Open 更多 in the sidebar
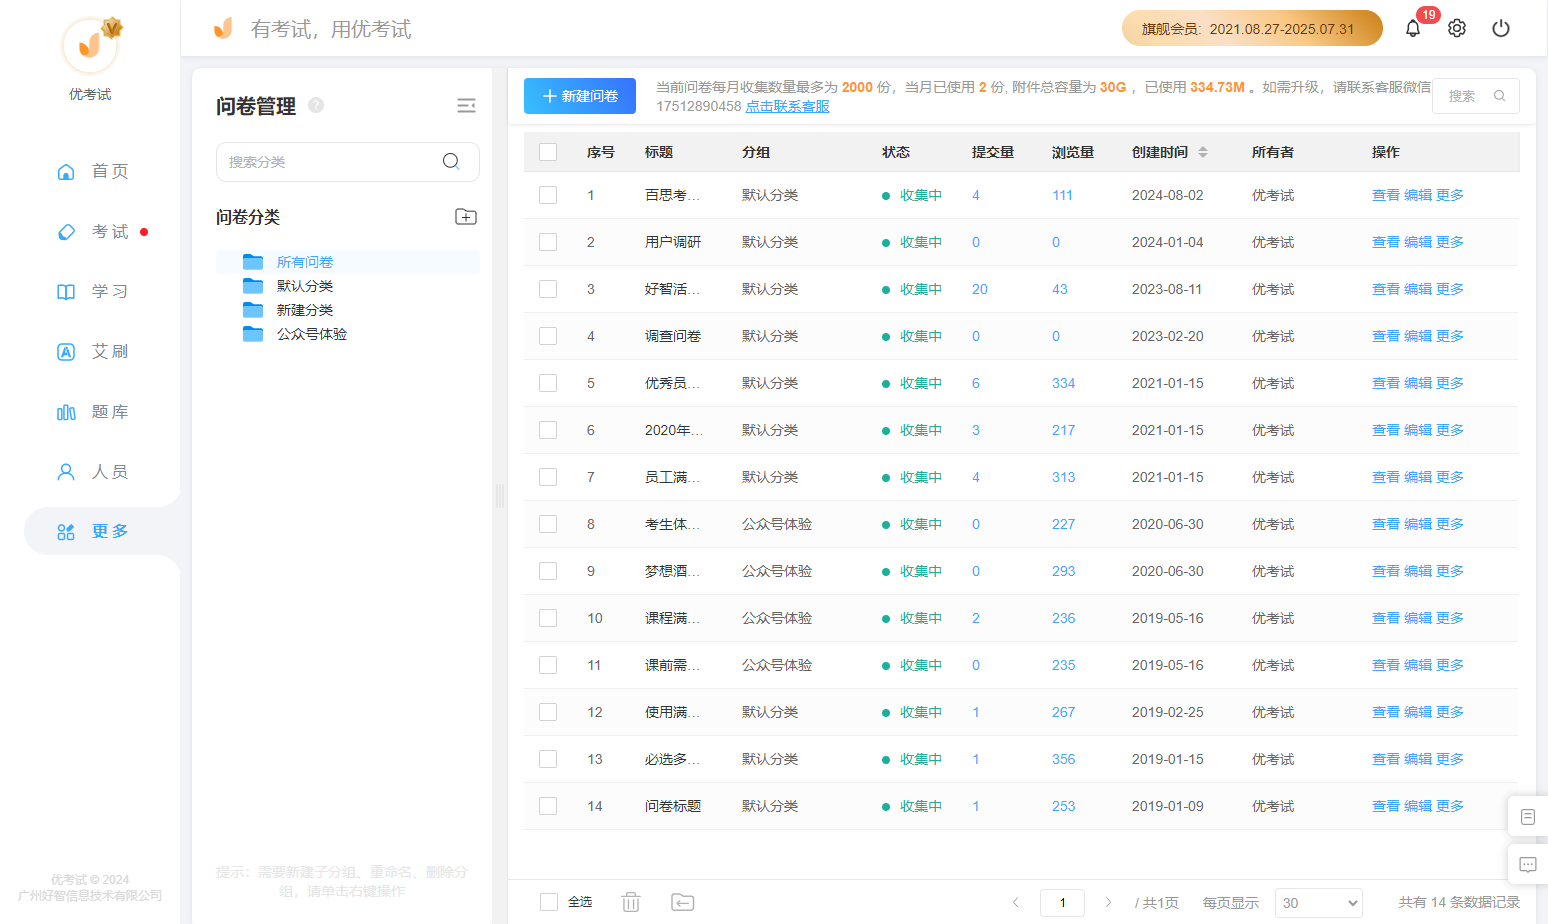This screenshot has width=1548, height=924. (100, 531)
